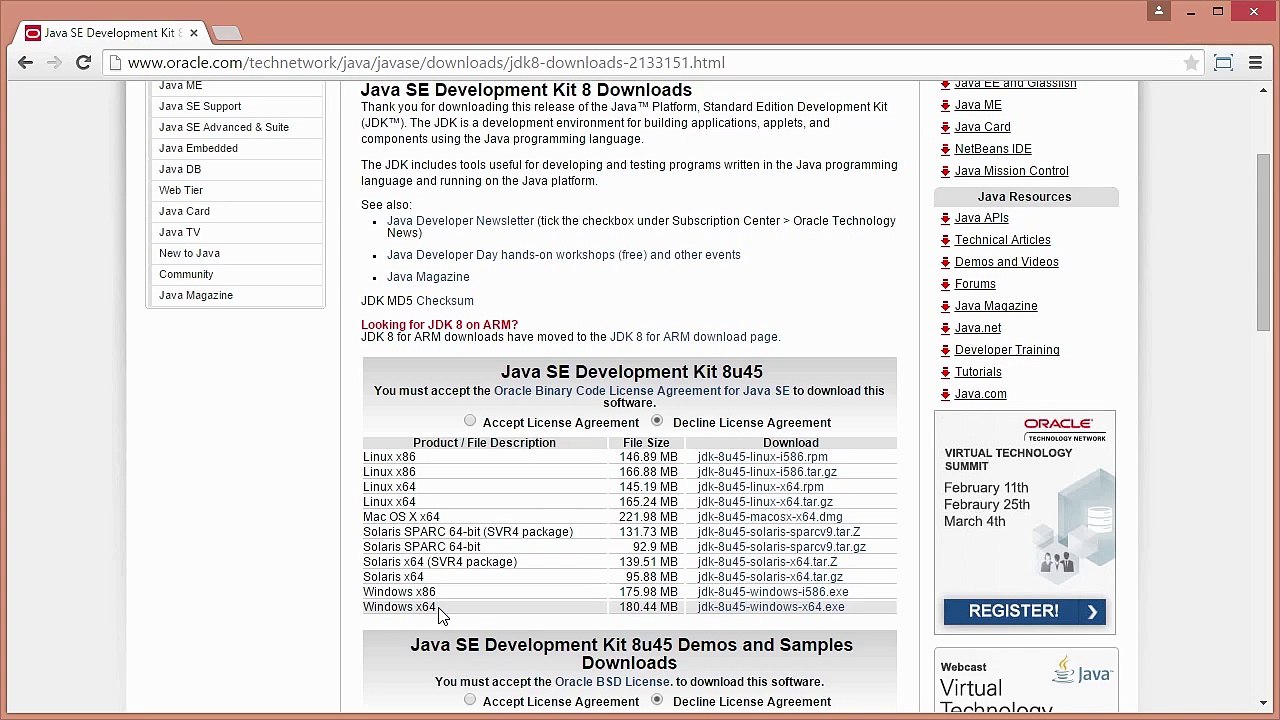Open the Oracle BSD License link

(612, 682)
